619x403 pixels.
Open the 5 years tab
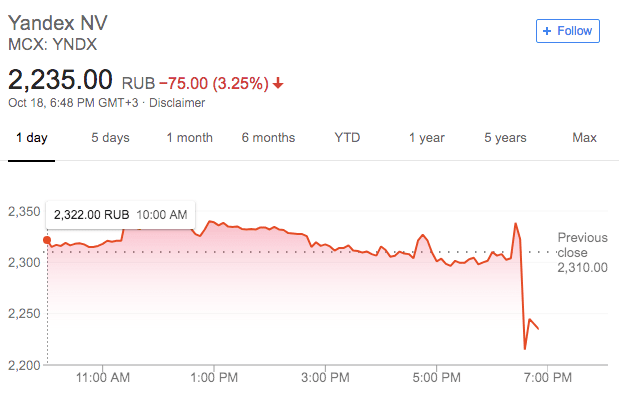pos(505,137)
